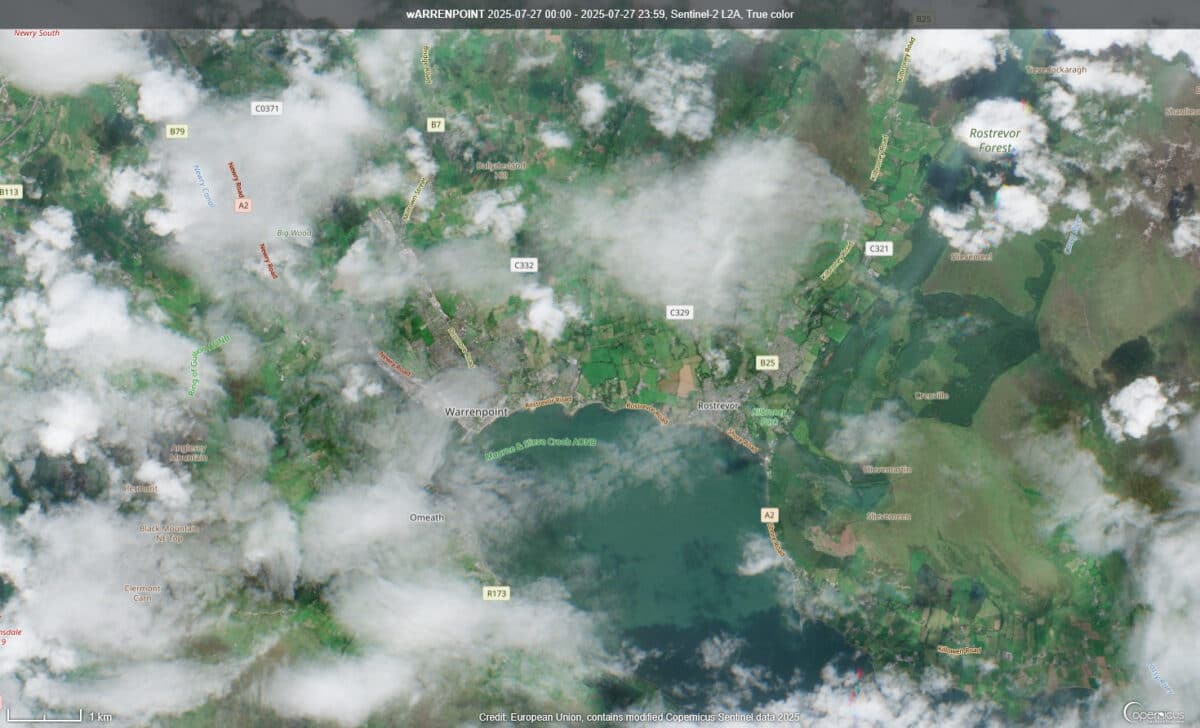
Task: Select the C321 road shield
Action: pos(879,247)
